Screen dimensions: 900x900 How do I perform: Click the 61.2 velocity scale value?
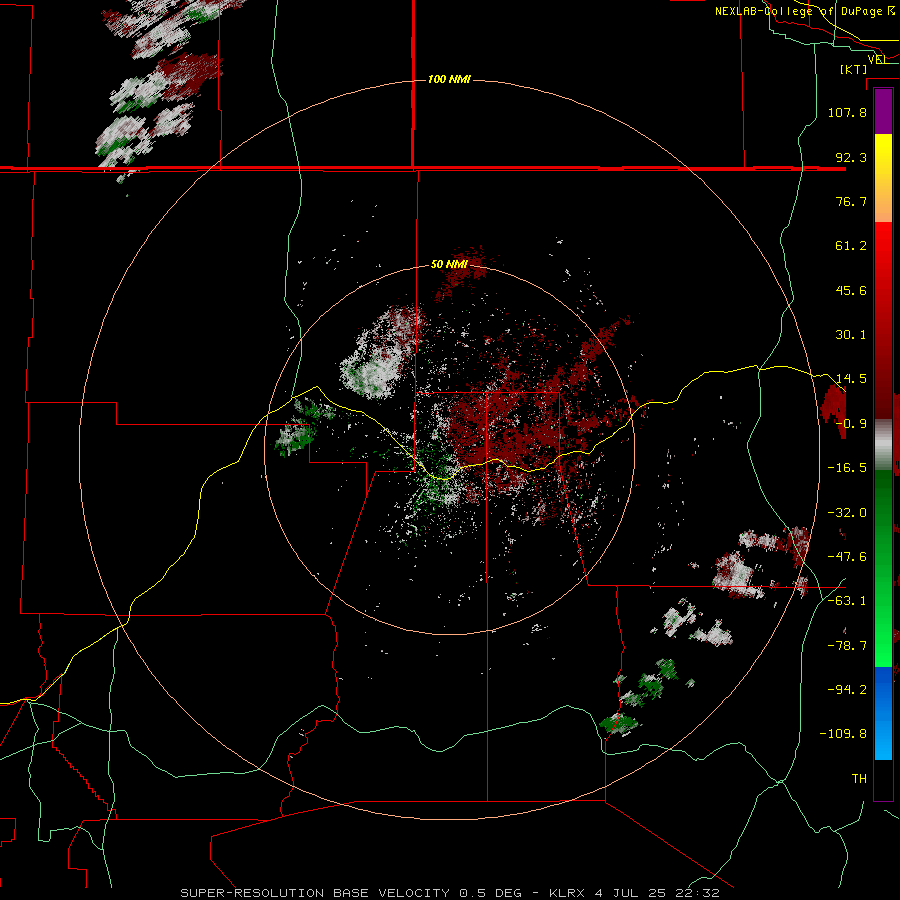pyautogui.click(x=851, y=246)
